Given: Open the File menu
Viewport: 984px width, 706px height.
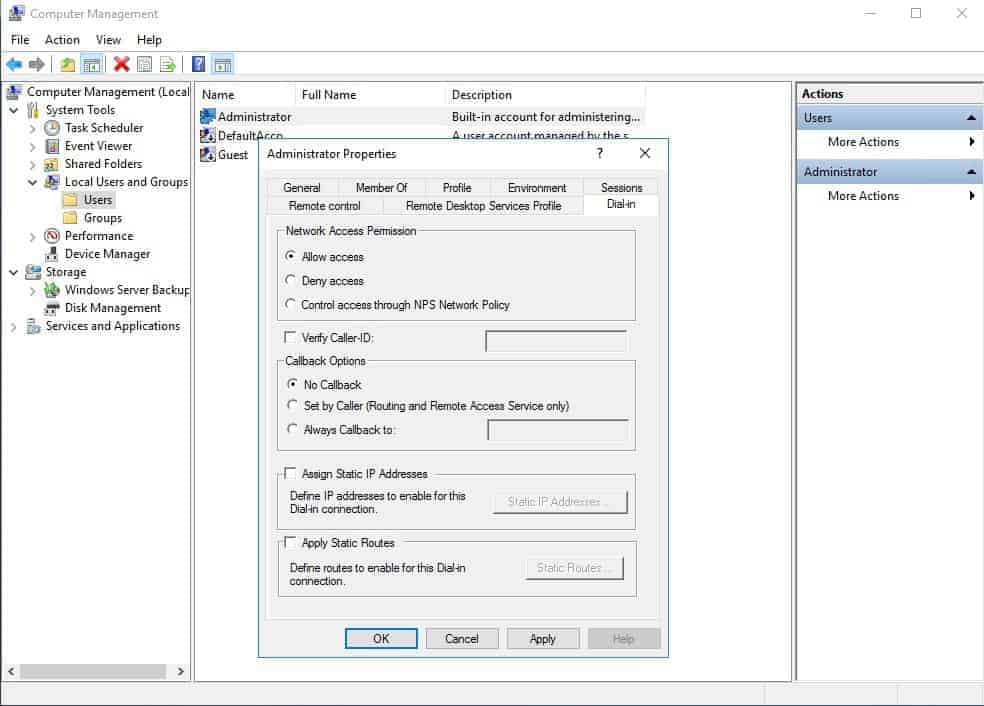Looking at the screenshot, I should pyautogui.click(x=20, y=40).
